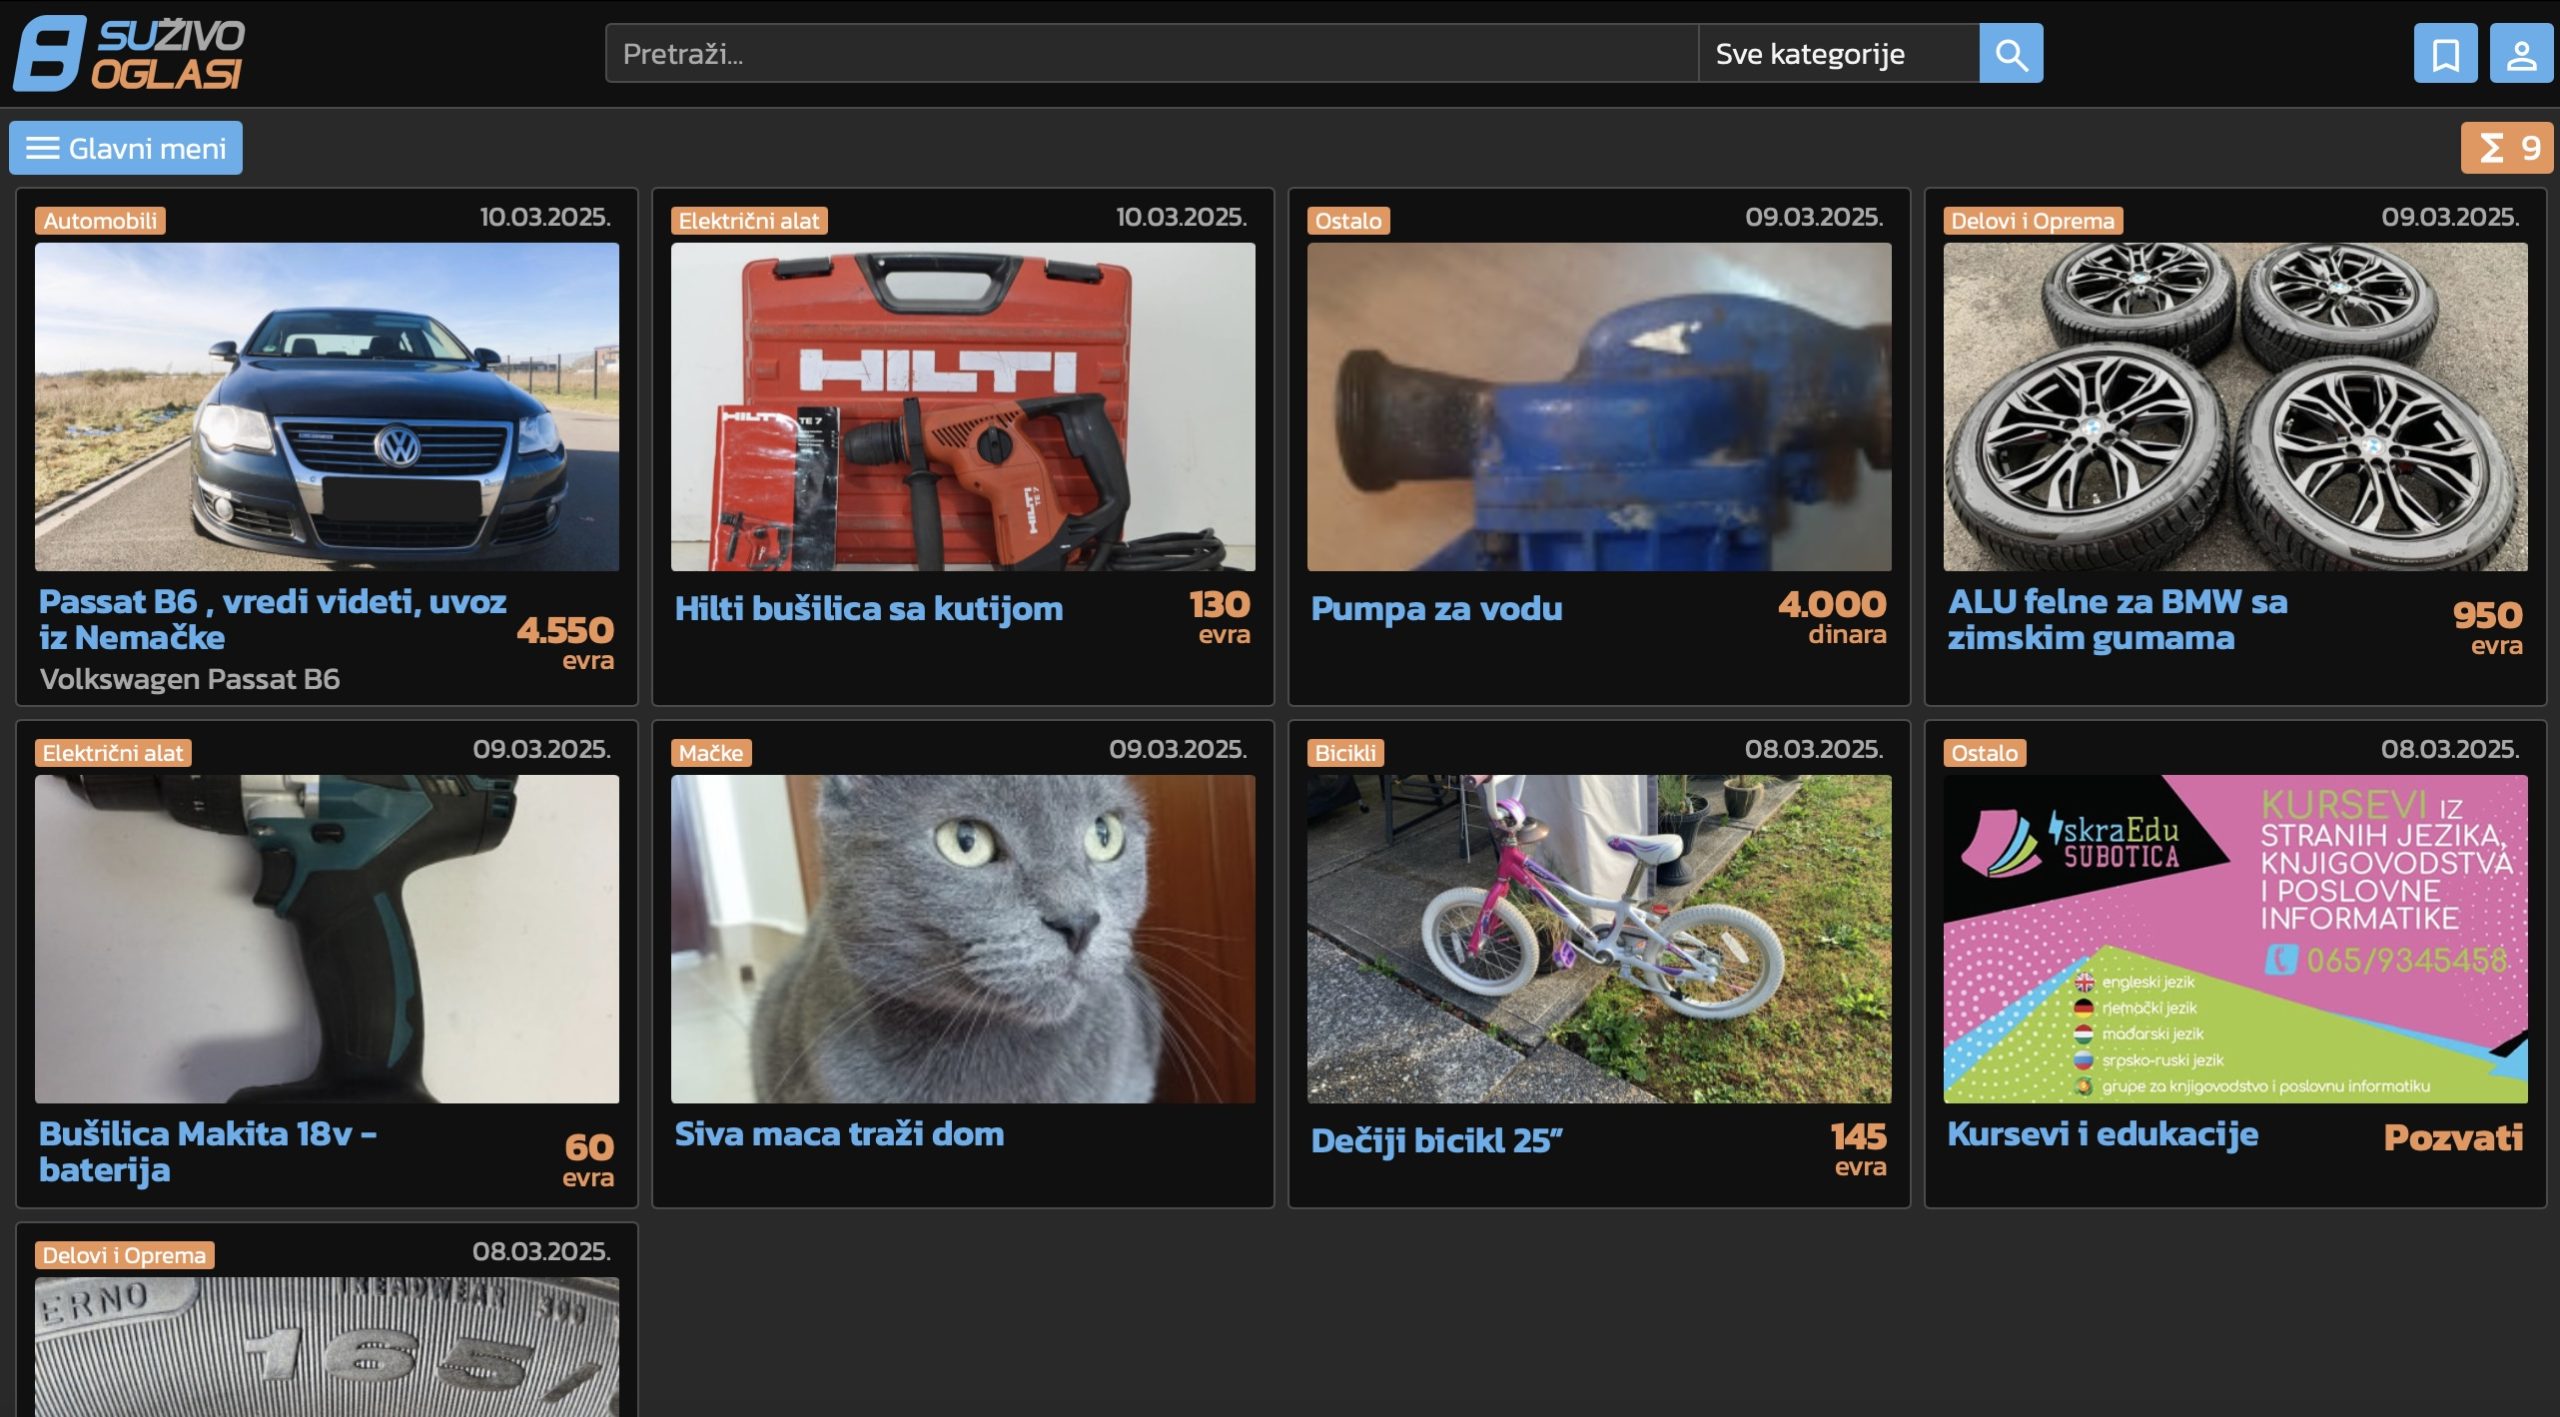Image resolution: width=2560 pixels, height=1417 pixels.
Task: Open the user account profile icon
Action: click(x=2521, y=54)
